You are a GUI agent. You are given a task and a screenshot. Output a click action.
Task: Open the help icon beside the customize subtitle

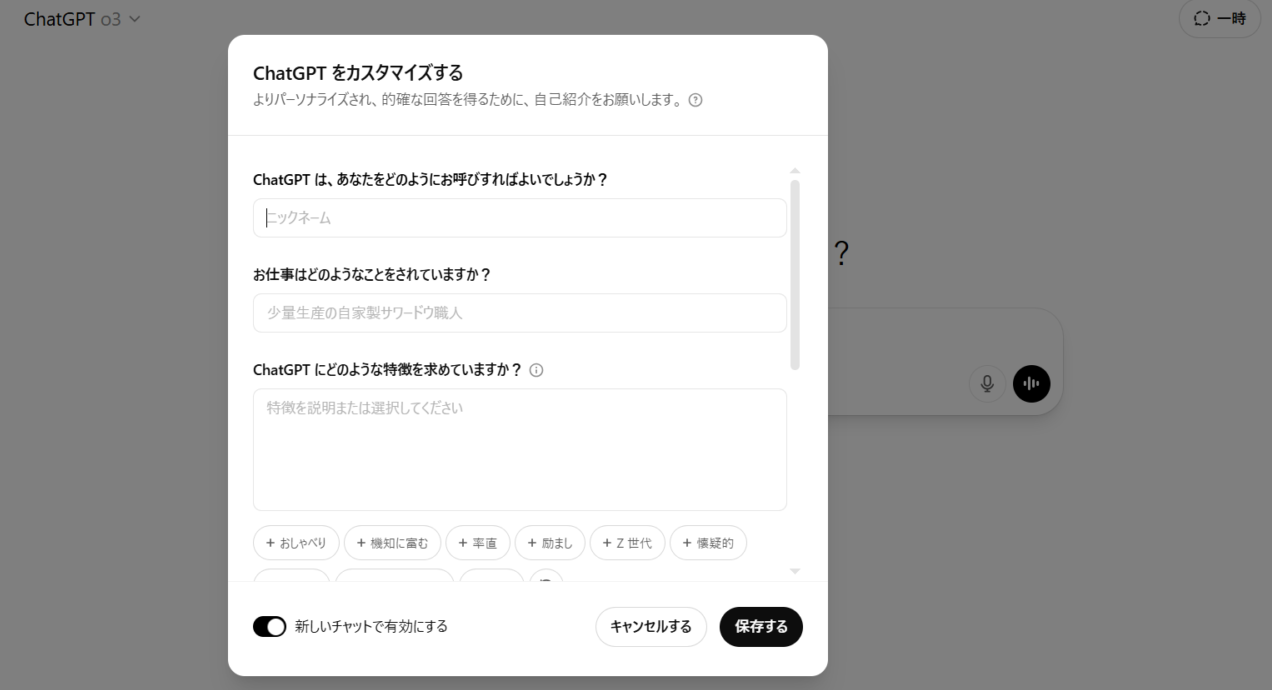pos(696,100)
